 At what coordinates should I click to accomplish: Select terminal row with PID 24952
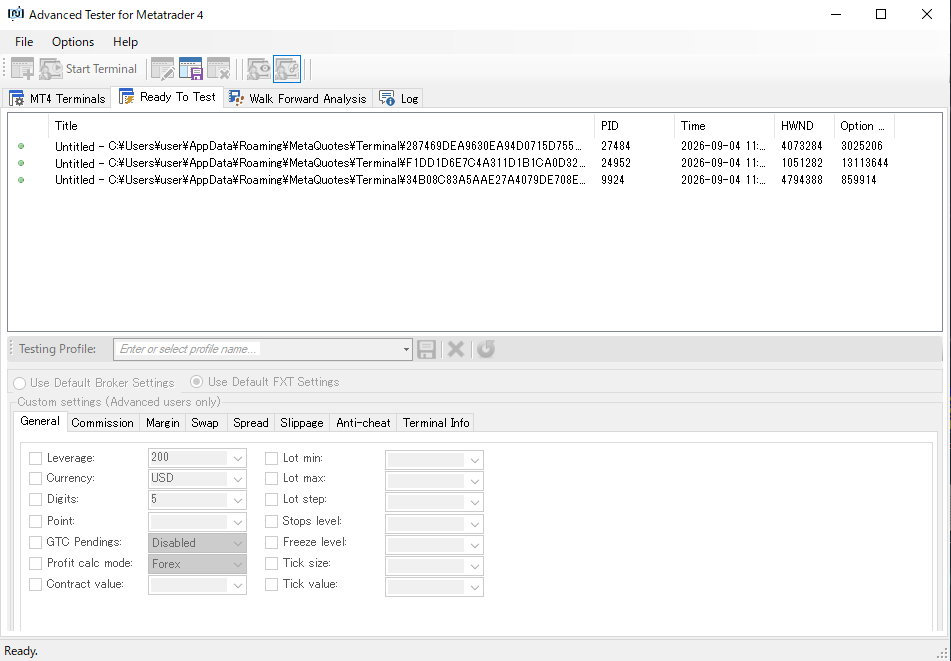[x=452, y=163]
